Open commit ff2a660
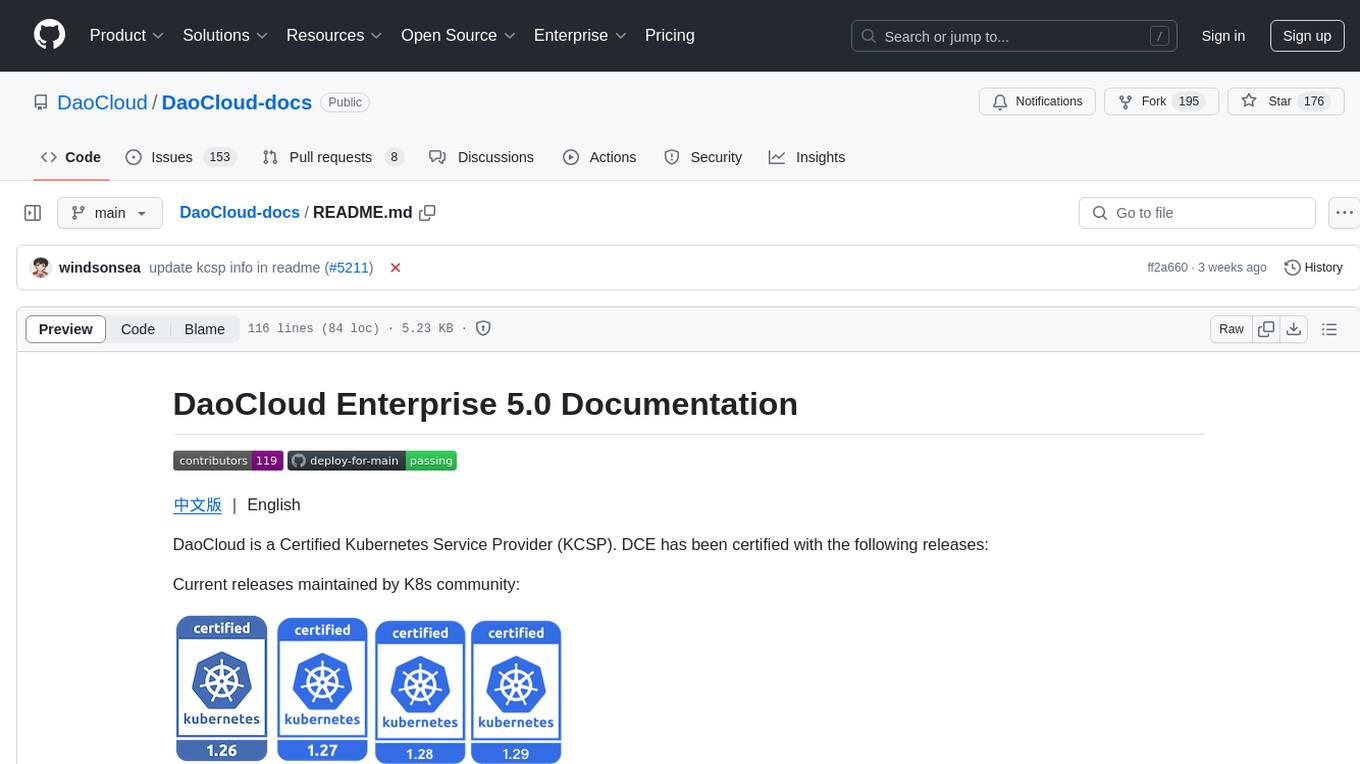 tap(1167, 268)
